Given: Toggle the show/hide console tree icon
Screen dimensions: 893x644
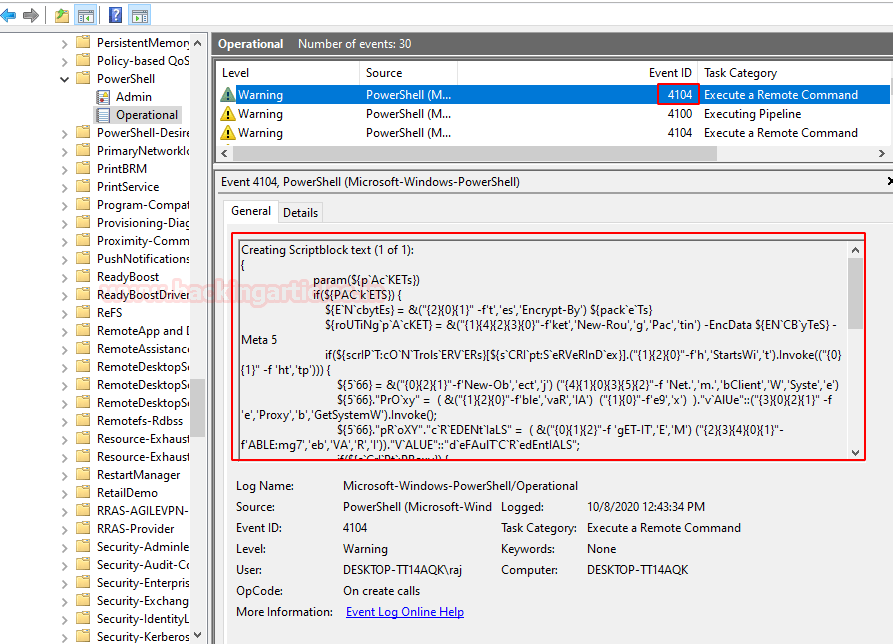Looking at the screenshot, I should click(86, 15).
